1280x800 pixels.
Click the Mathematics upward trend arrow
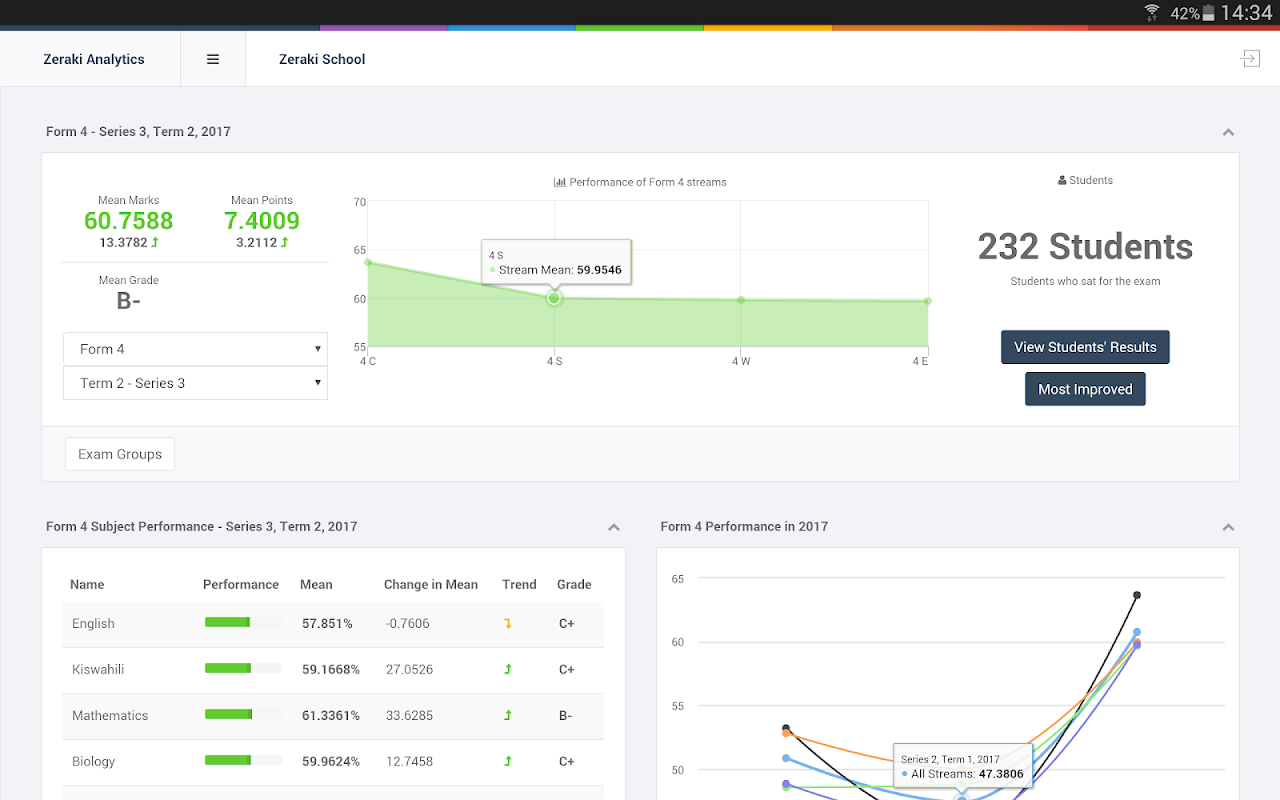[508, 715]
